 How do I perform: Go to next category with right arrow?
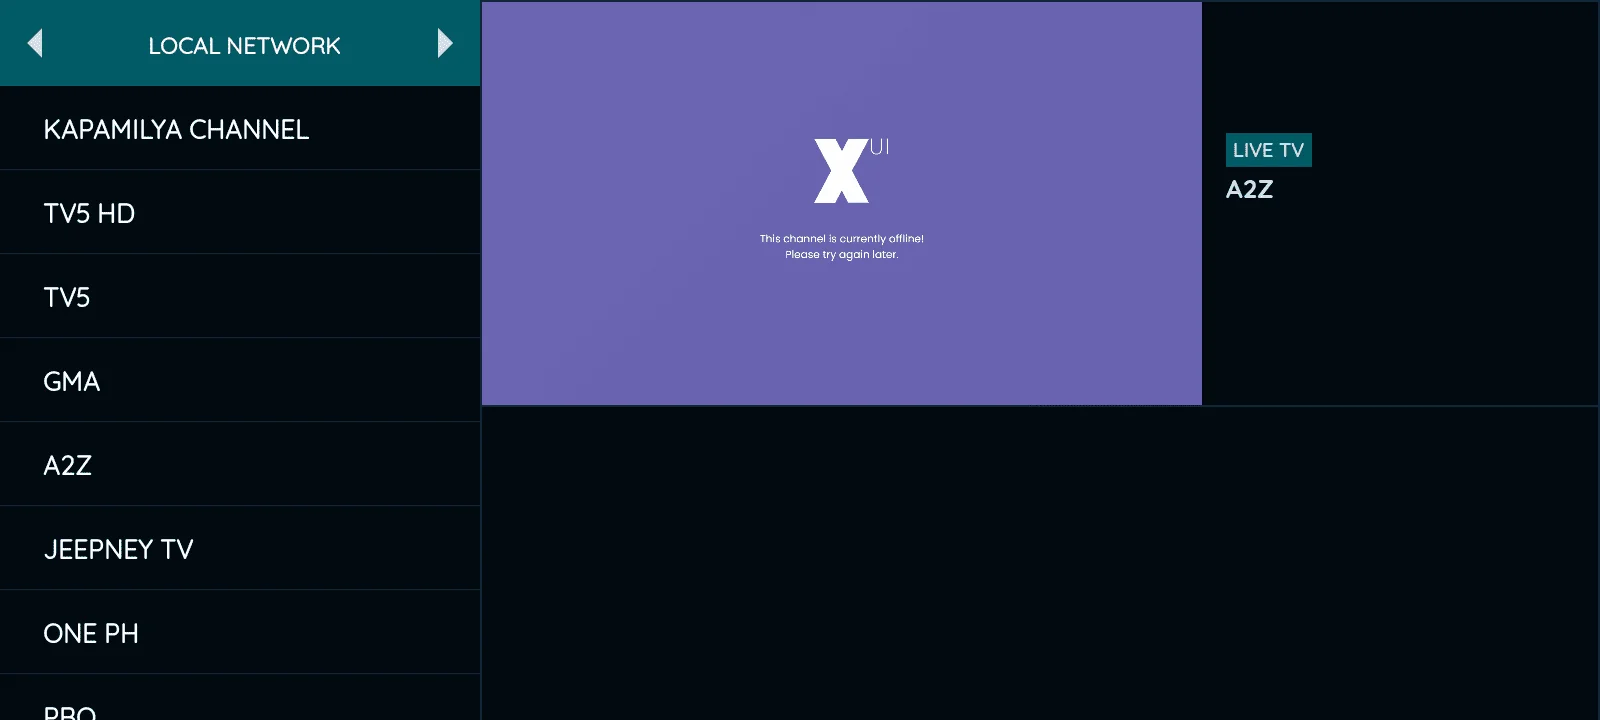click(445, 43)
